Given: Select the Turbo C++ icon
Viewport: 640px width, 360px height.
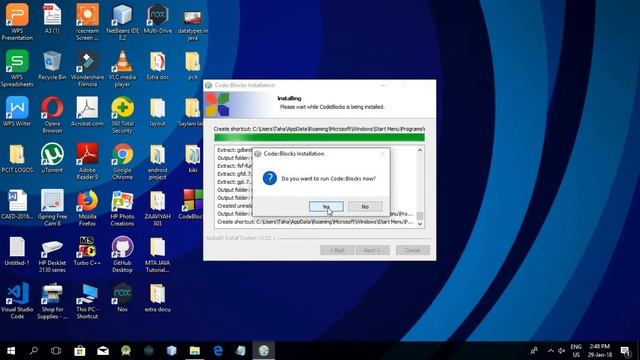Looking at the screenshot, I should click(x=87, y=251).
